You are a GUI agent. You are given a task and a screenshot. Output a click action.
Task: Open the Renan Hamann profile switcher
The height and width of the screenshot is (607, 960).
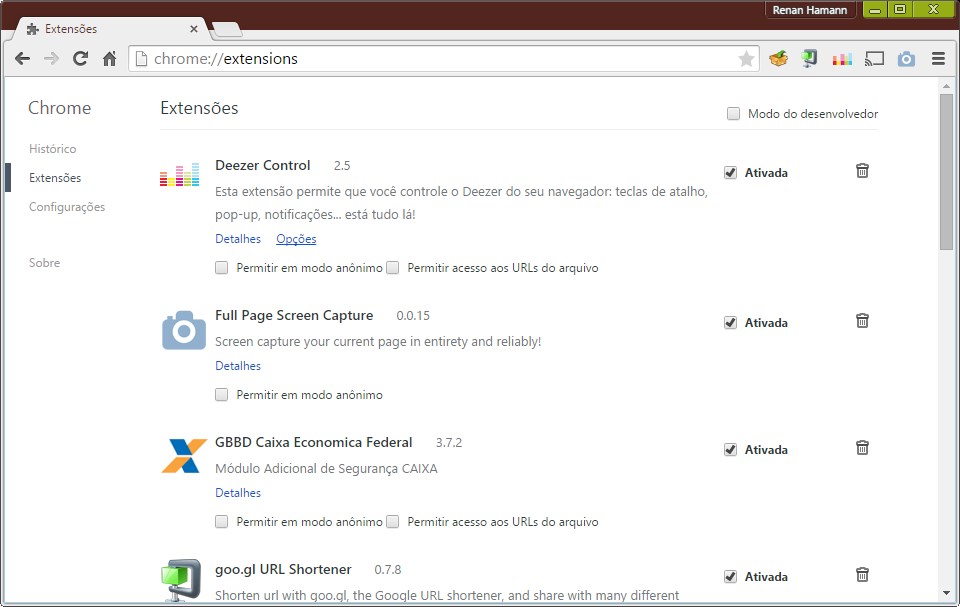pos(810,10)
